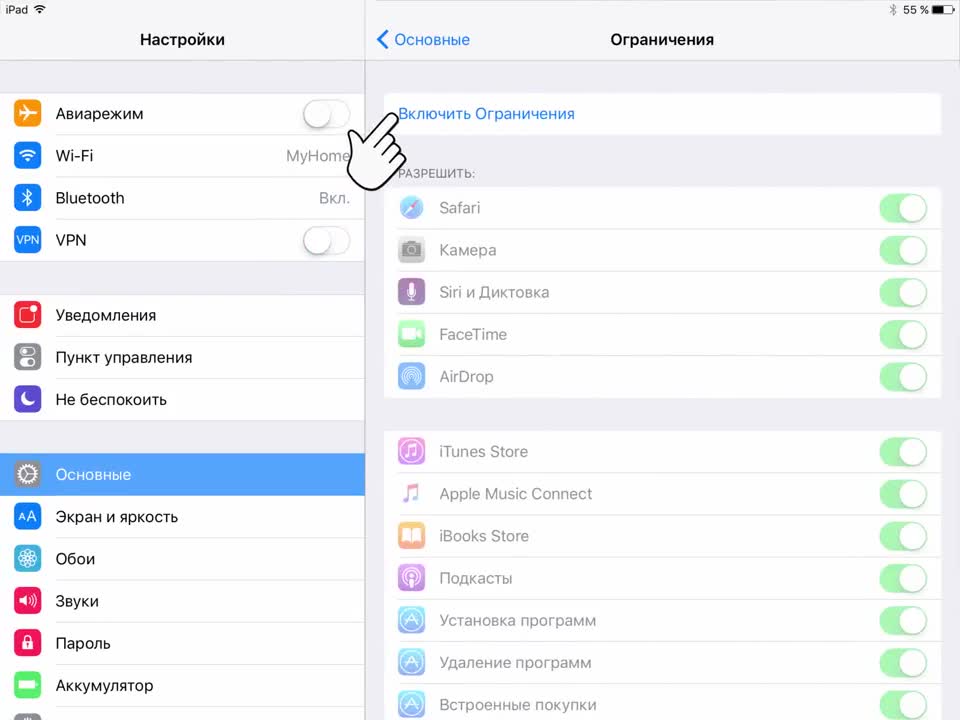Open Не беспокоить settings
960x720 pixels.
182,400
